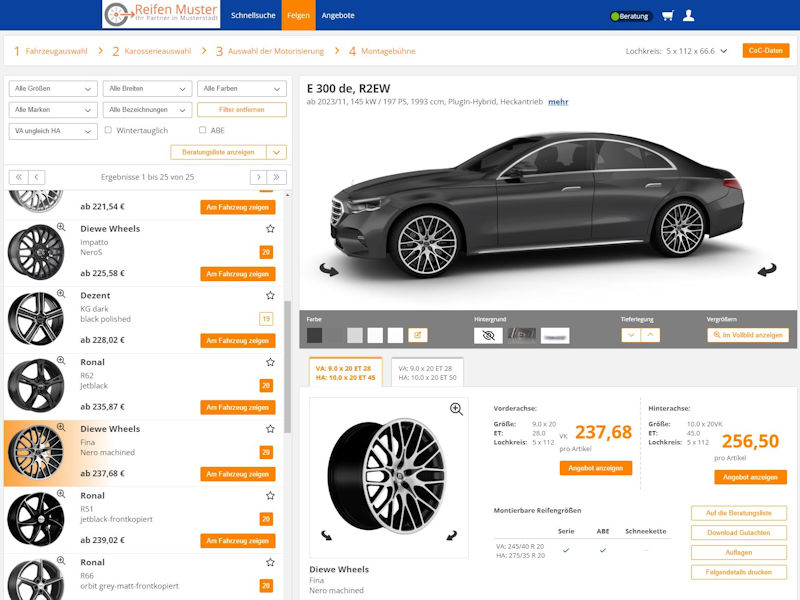Open the shopping cart icon
The width and height of the screenshot is (800, 600).
(x=667, y=16)
